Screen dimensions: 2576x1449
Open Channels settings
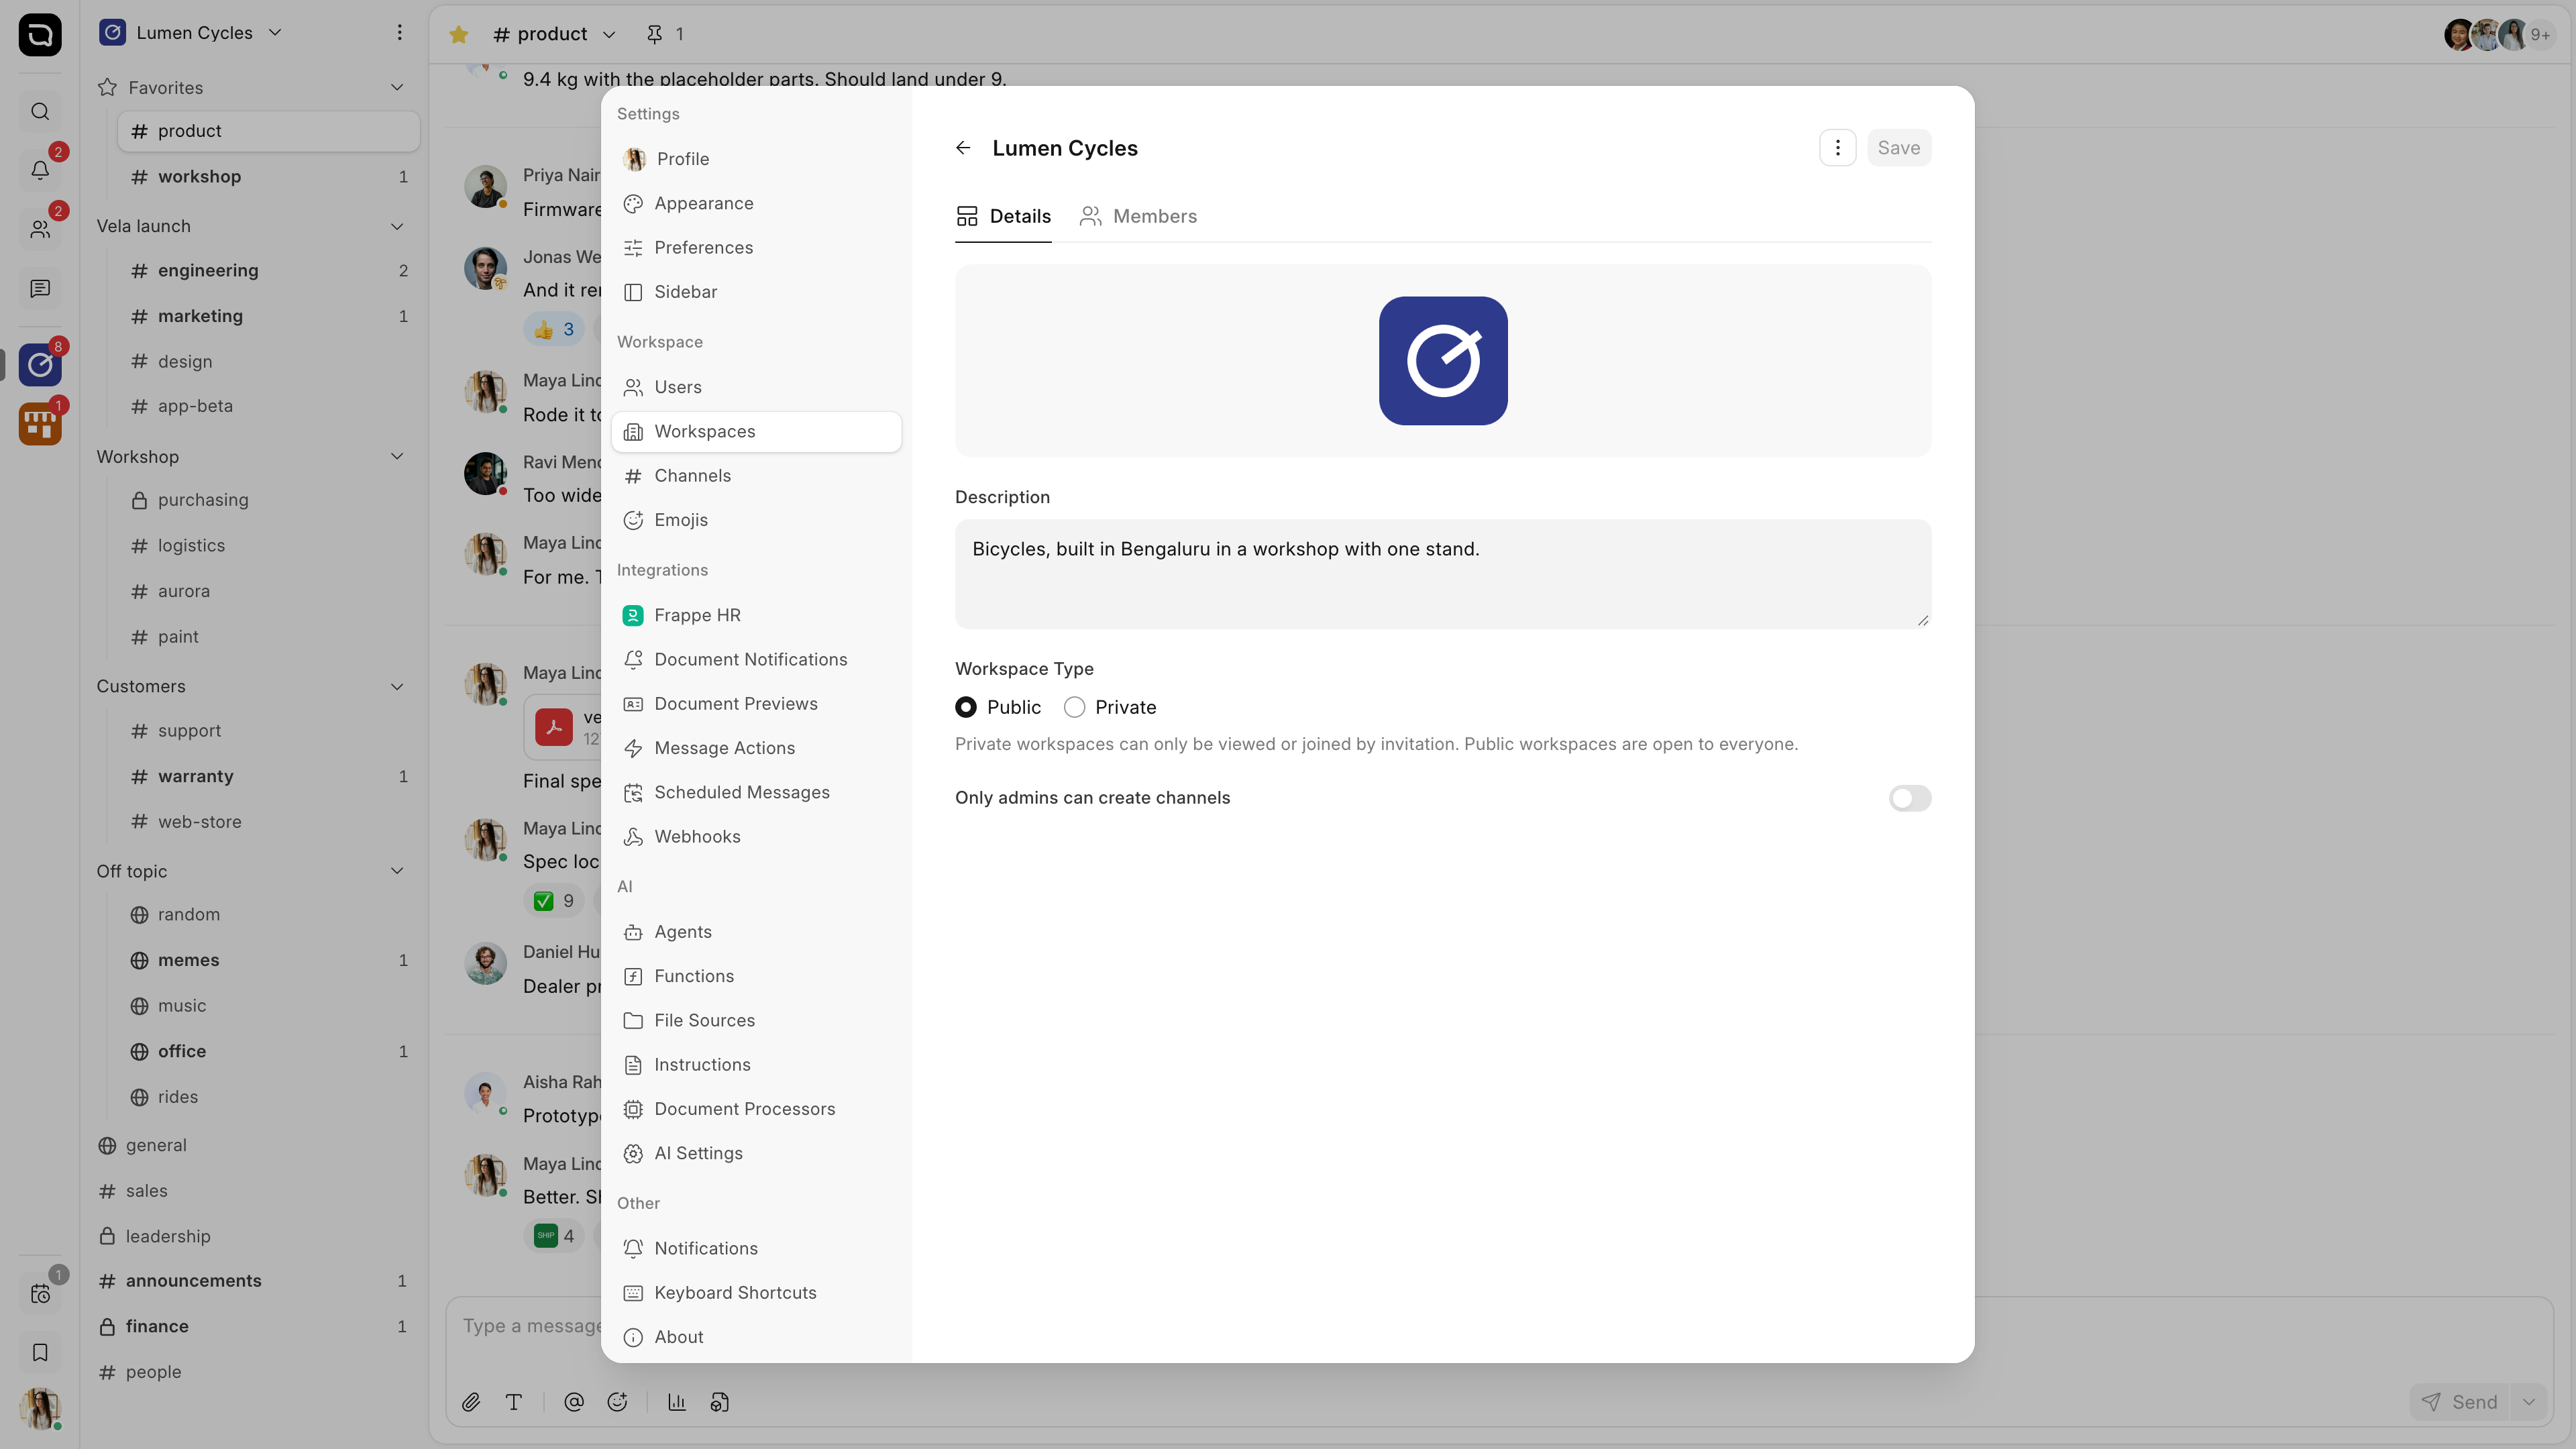click(756, 476)
